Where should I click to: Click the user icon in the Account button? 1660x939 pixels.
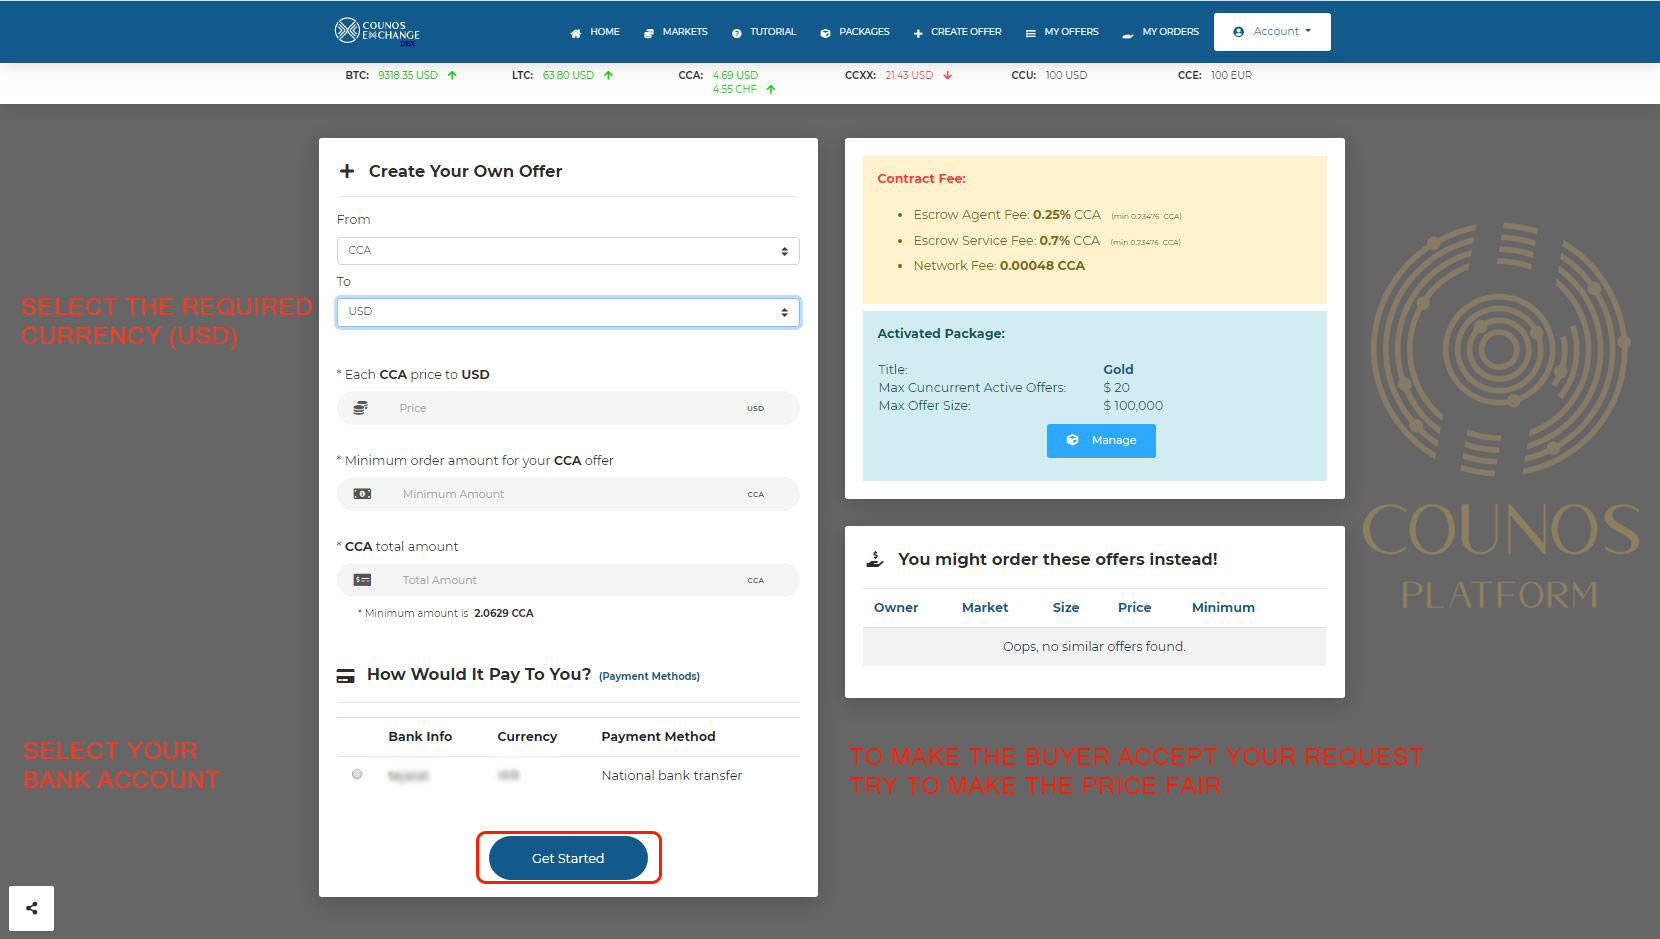pyautogui.click(x=1239, y=32)
